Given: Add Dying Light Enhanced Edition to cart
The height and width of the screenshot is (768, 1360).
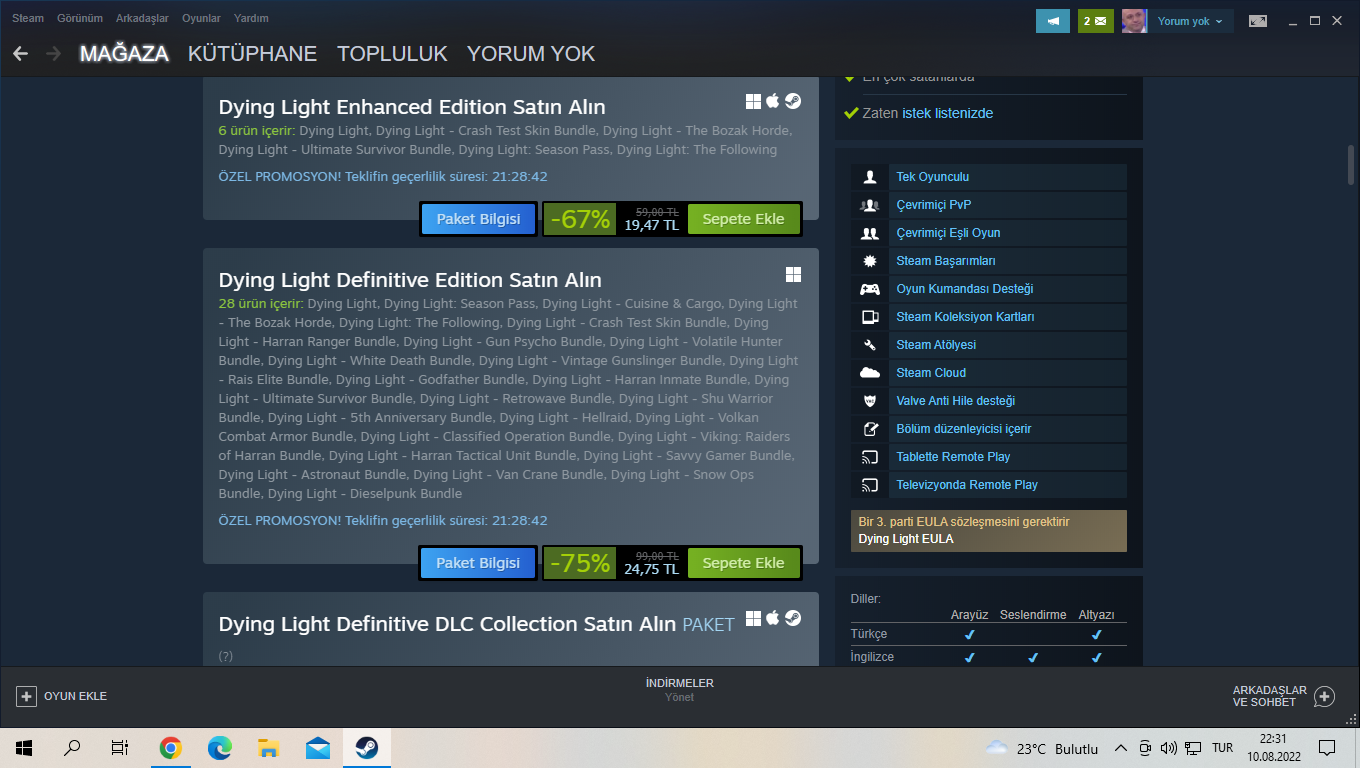Looking at the screenshot, I should pos(743,219).
